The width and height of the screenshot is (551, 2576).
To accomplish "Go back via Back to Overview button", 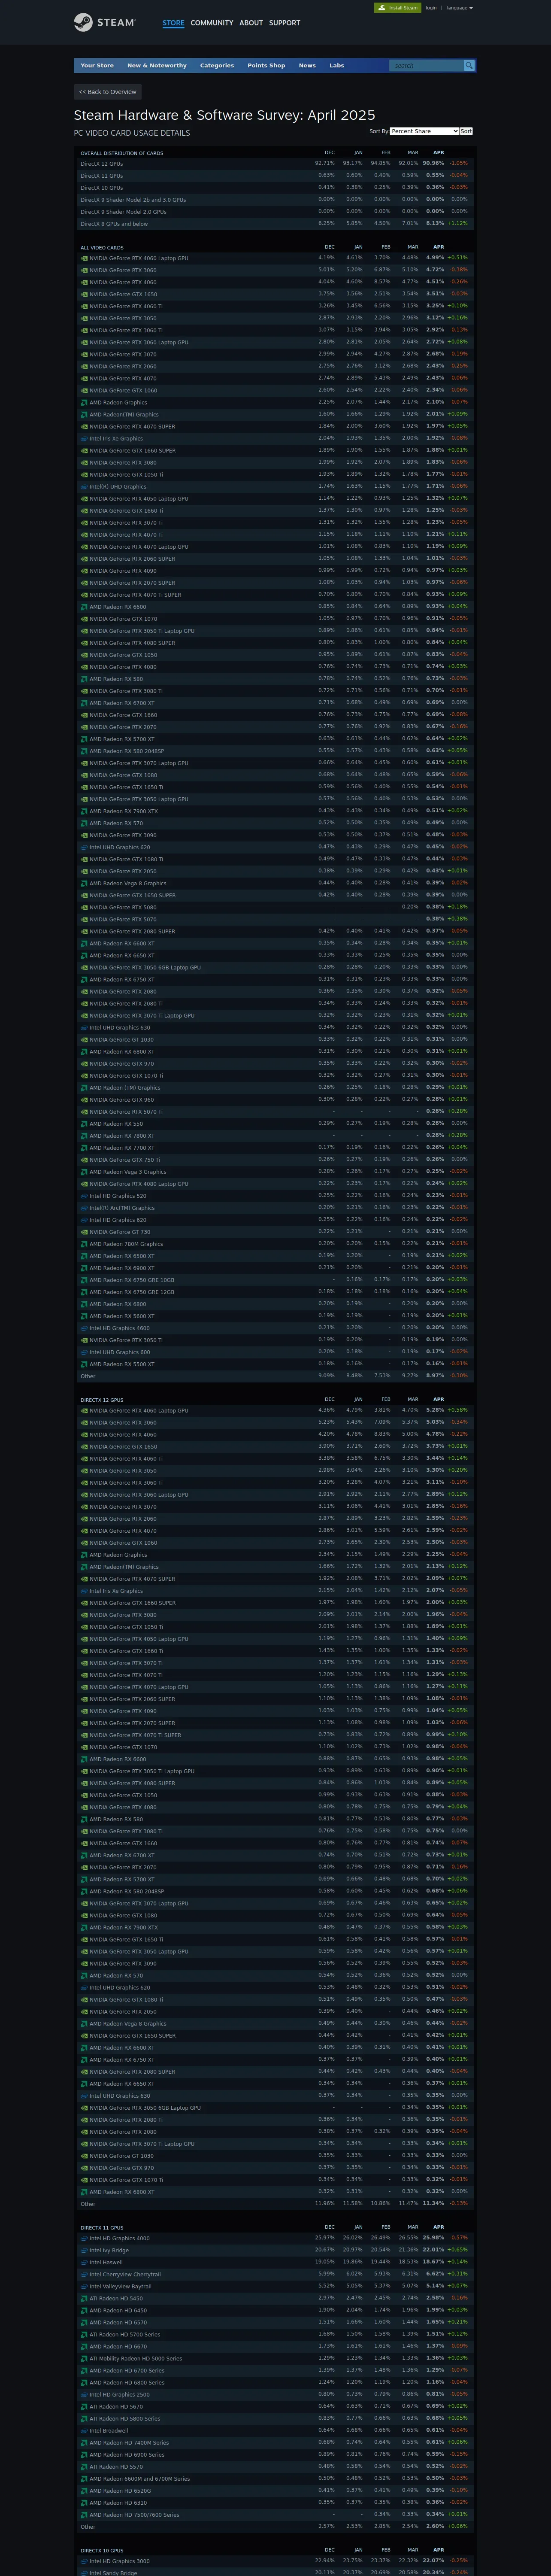I will point(108,92).
